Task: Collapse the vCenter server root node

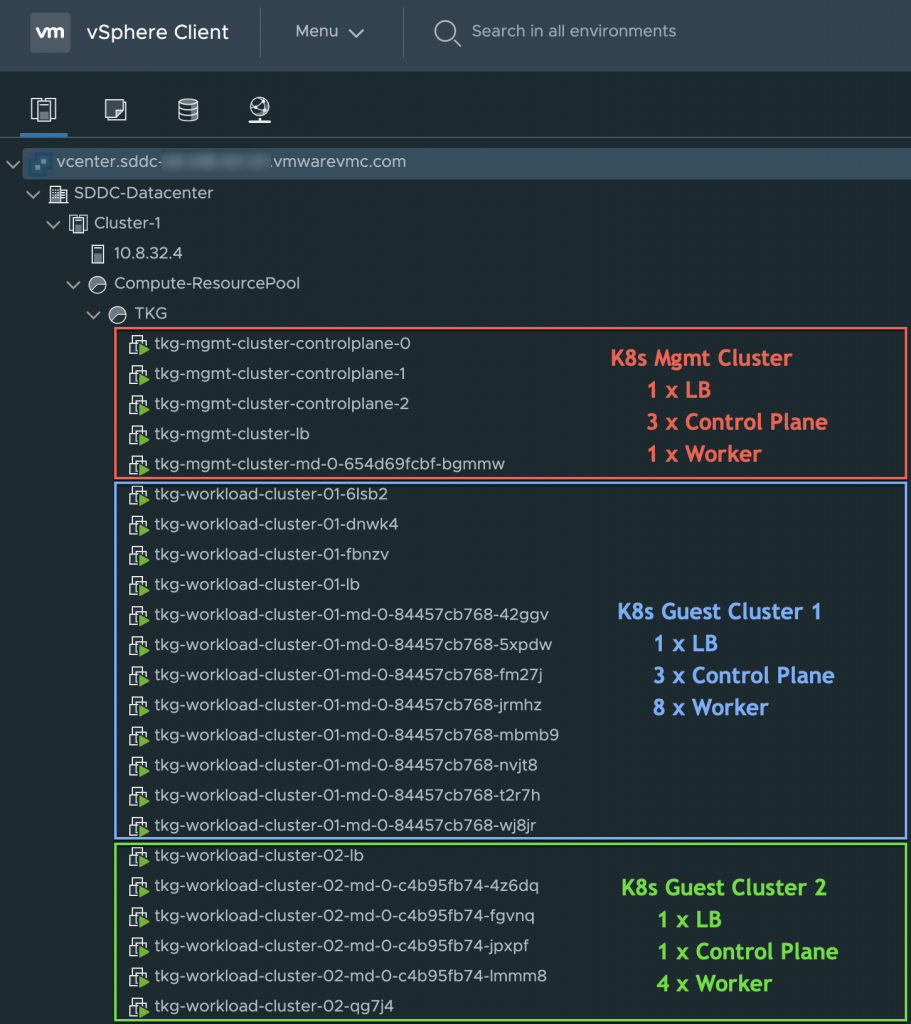Action: 13,163
